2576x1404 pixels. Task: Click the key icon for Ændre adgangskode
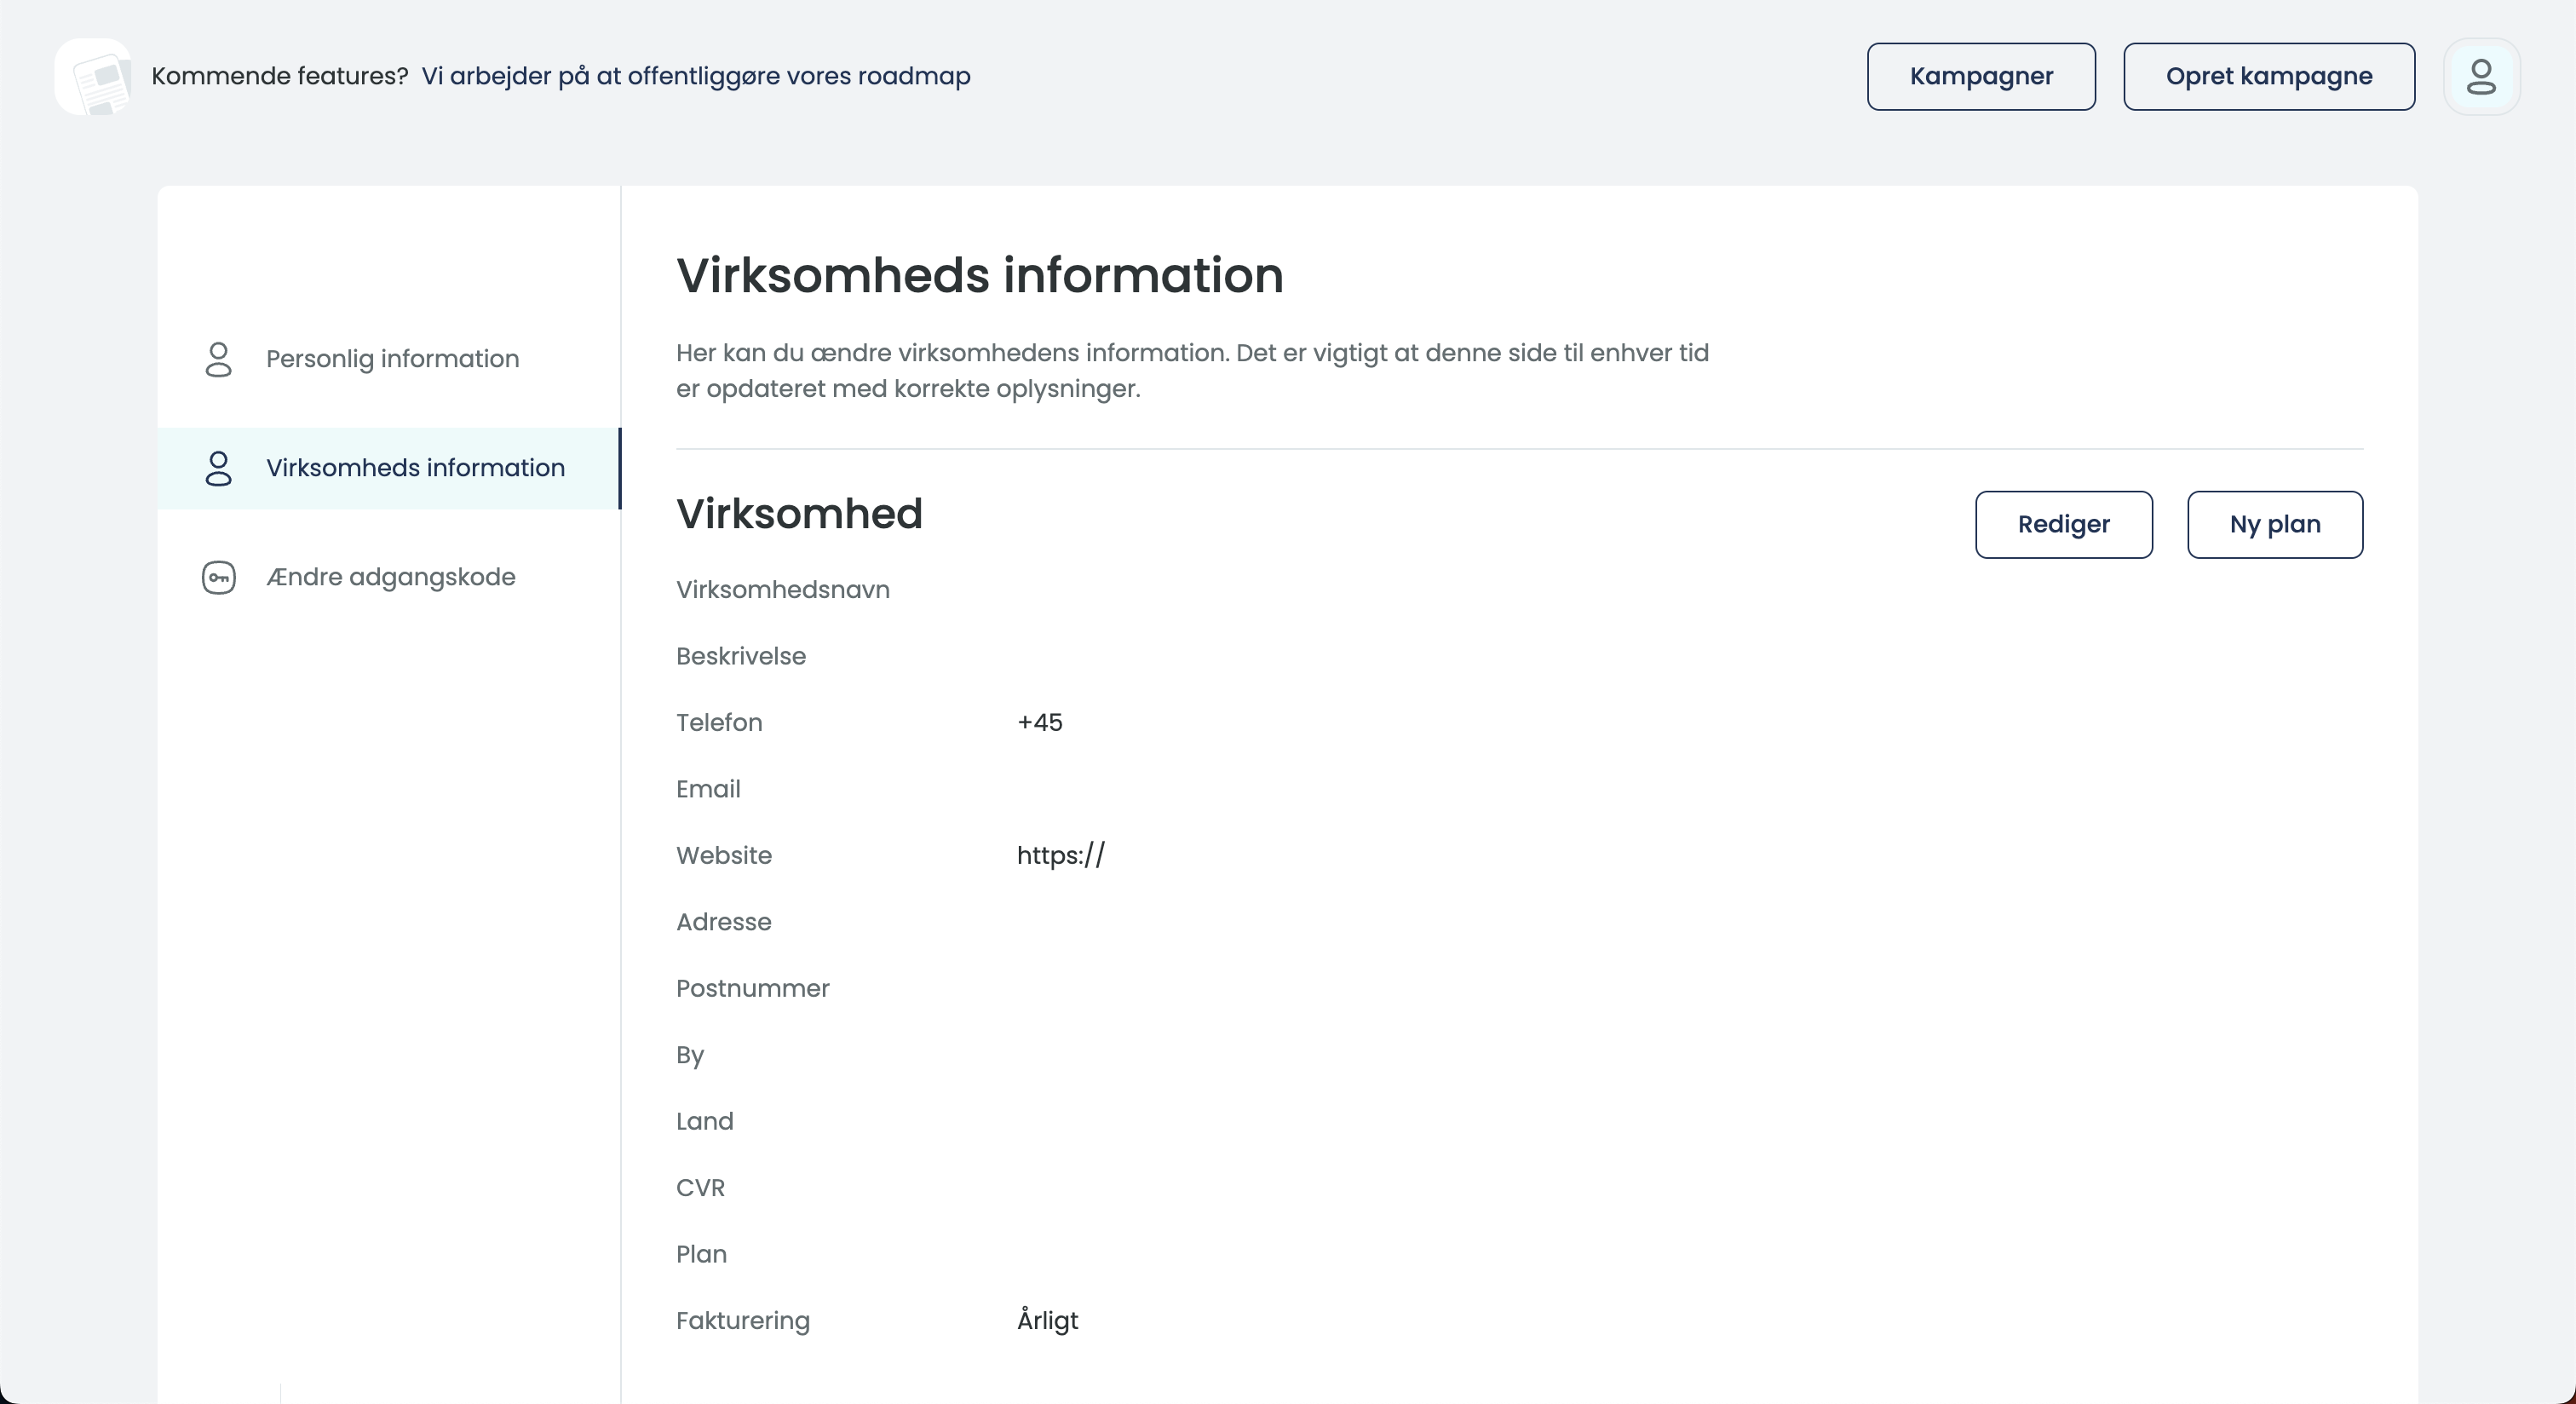tap(218, 577)
